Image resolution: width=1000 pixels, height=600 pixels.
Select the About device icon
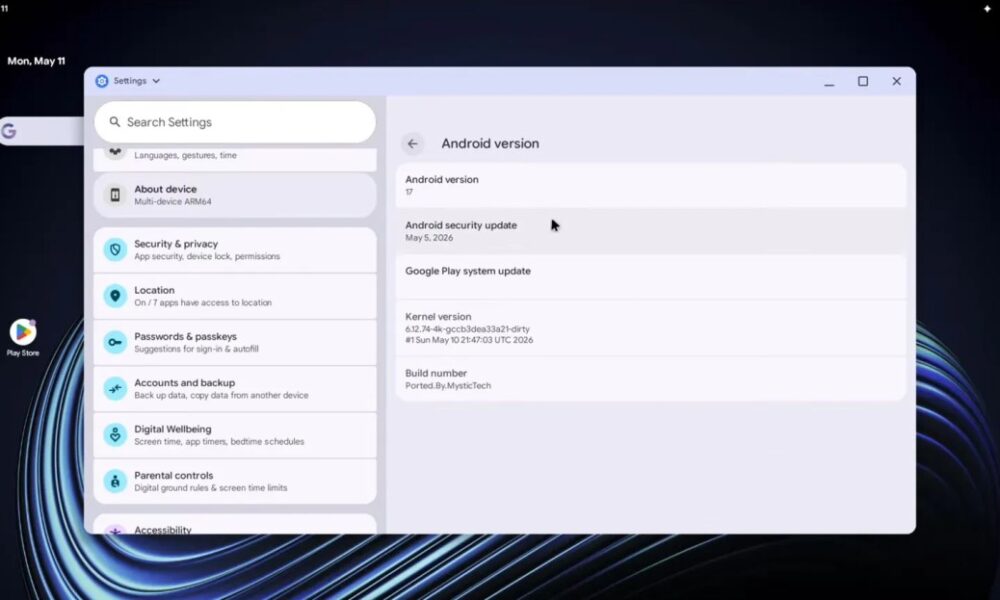click(115, 195)
